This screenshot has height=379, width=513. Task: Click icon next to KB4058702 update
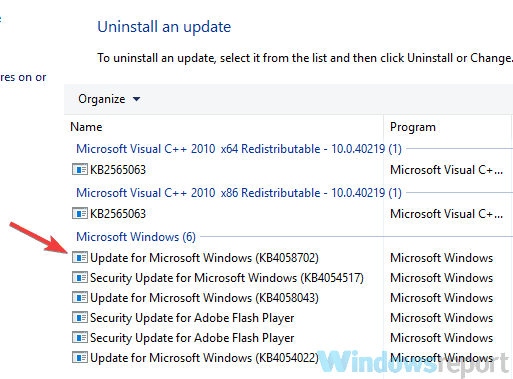(80, 258)
